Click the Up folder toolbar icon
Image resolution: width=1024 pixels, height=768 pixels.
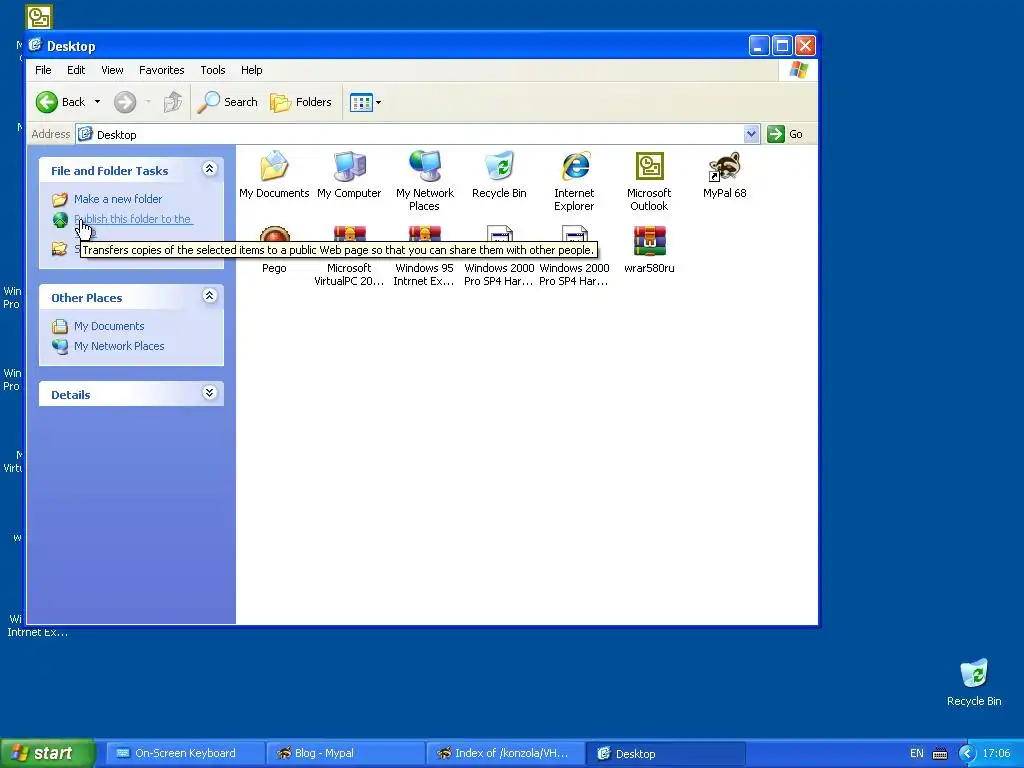coord(173,102)
